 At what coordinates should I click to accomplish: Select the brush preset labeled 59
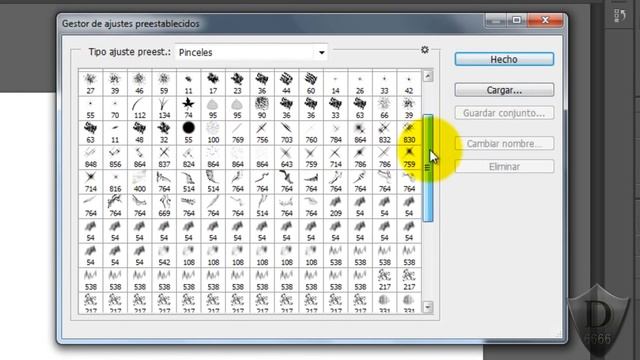click(x=164, y=84)
